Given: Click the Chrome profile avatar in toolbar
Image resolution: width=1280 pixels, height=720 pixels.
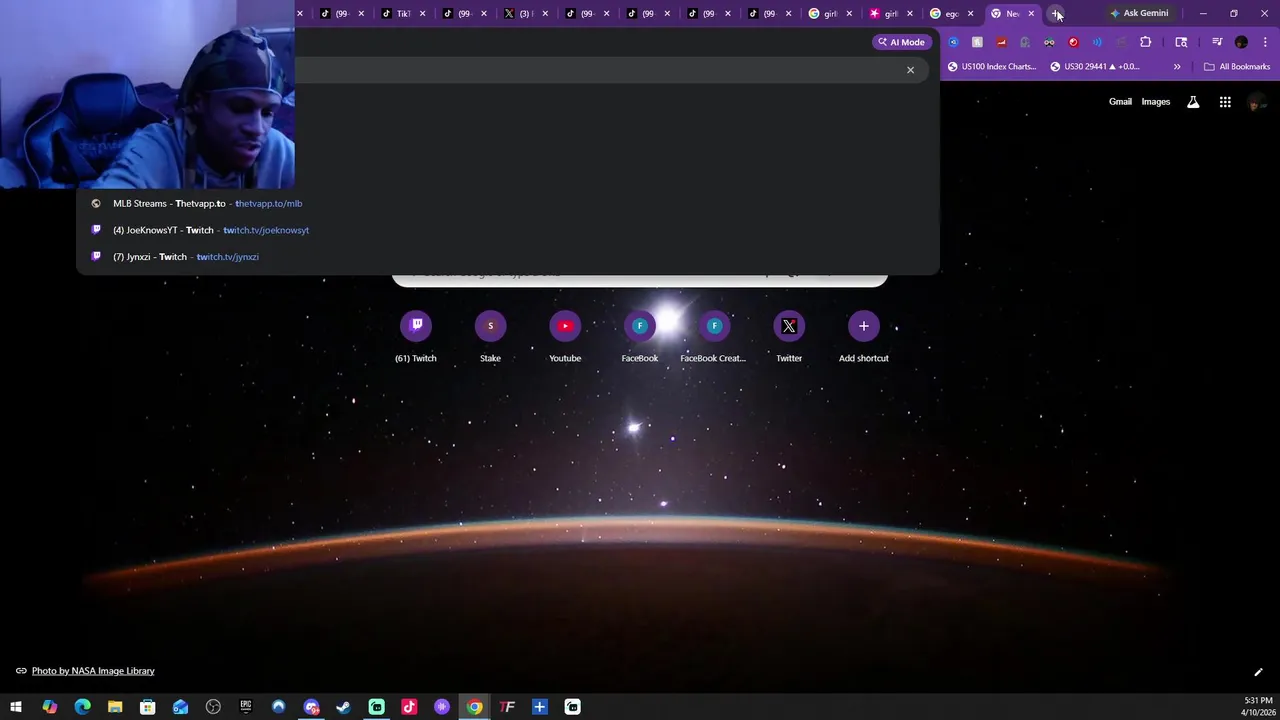Looking at the screenshot, I should tap(1241, 42).
